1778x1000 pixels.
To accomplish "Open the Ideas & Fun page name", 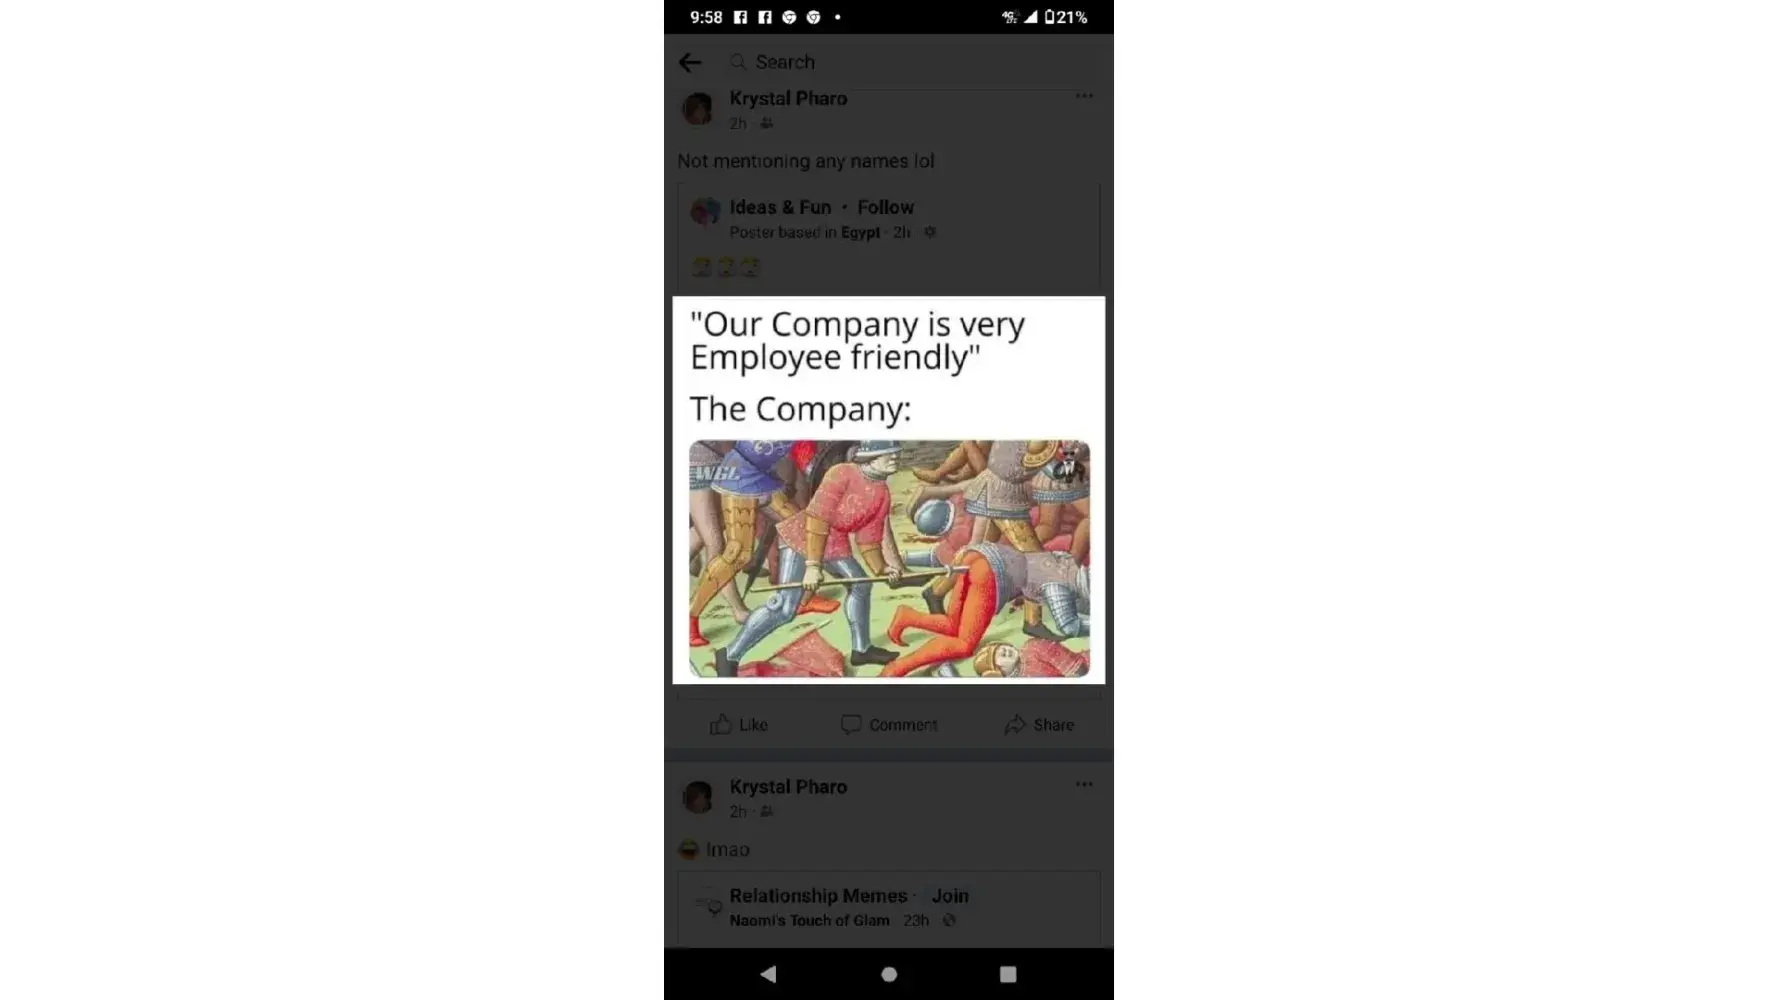I will point(780,207).
